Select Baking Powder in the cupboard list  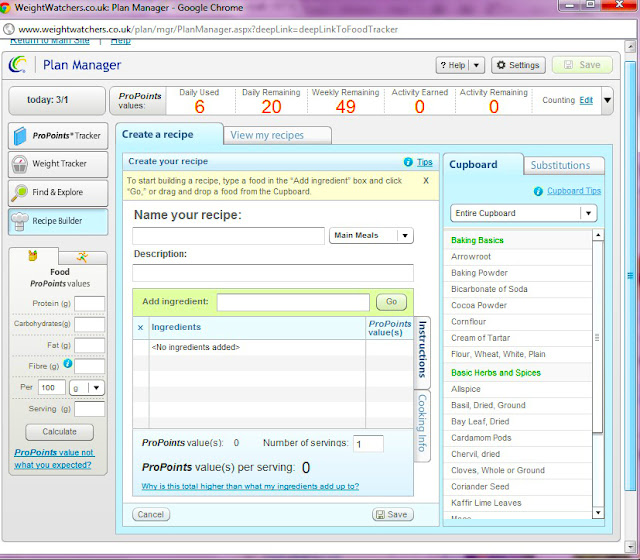[x=517, y=273]
